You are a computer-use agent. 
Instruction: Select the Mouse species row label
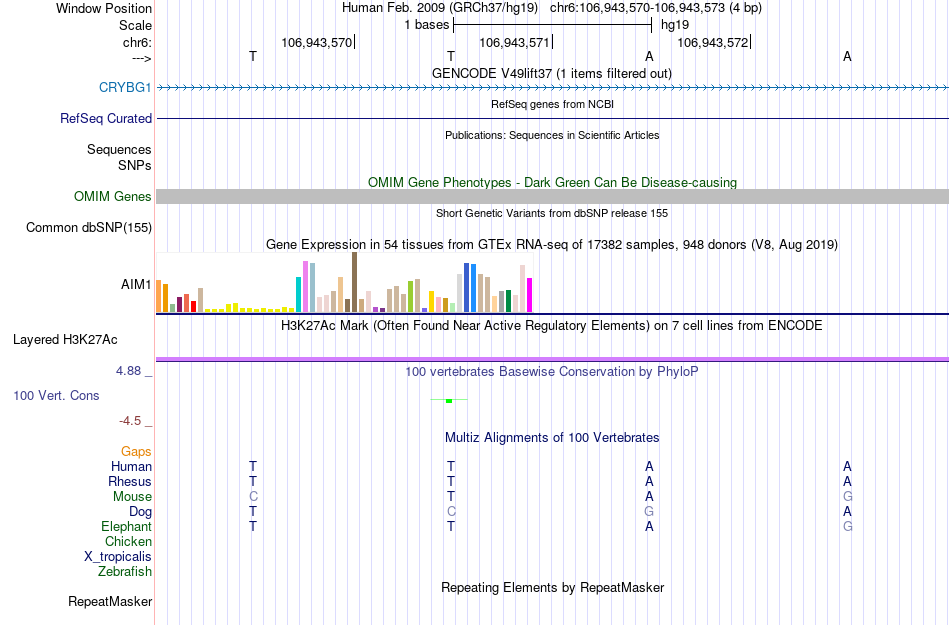tap(132, 497)
